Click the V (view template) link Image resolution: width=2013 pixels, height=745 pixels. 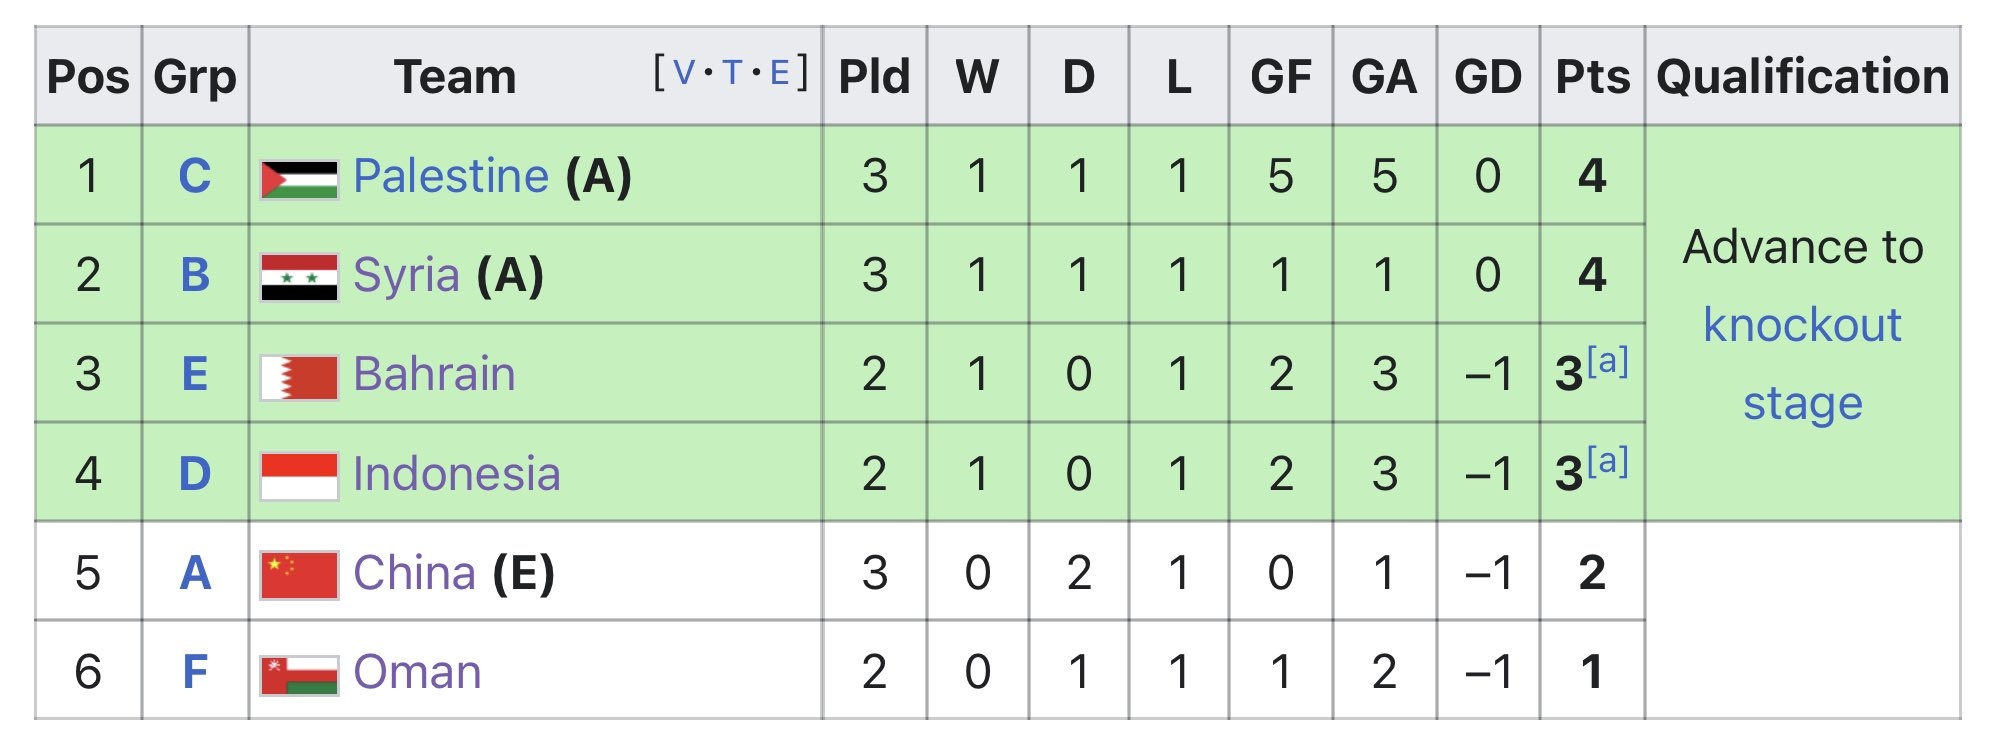point(684,73)
